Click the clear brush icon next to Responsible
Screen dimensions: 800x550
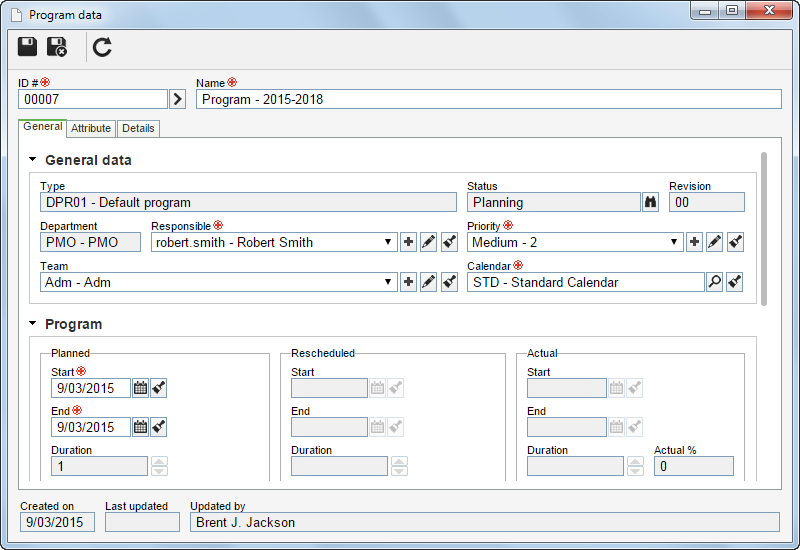coord(449,242)
